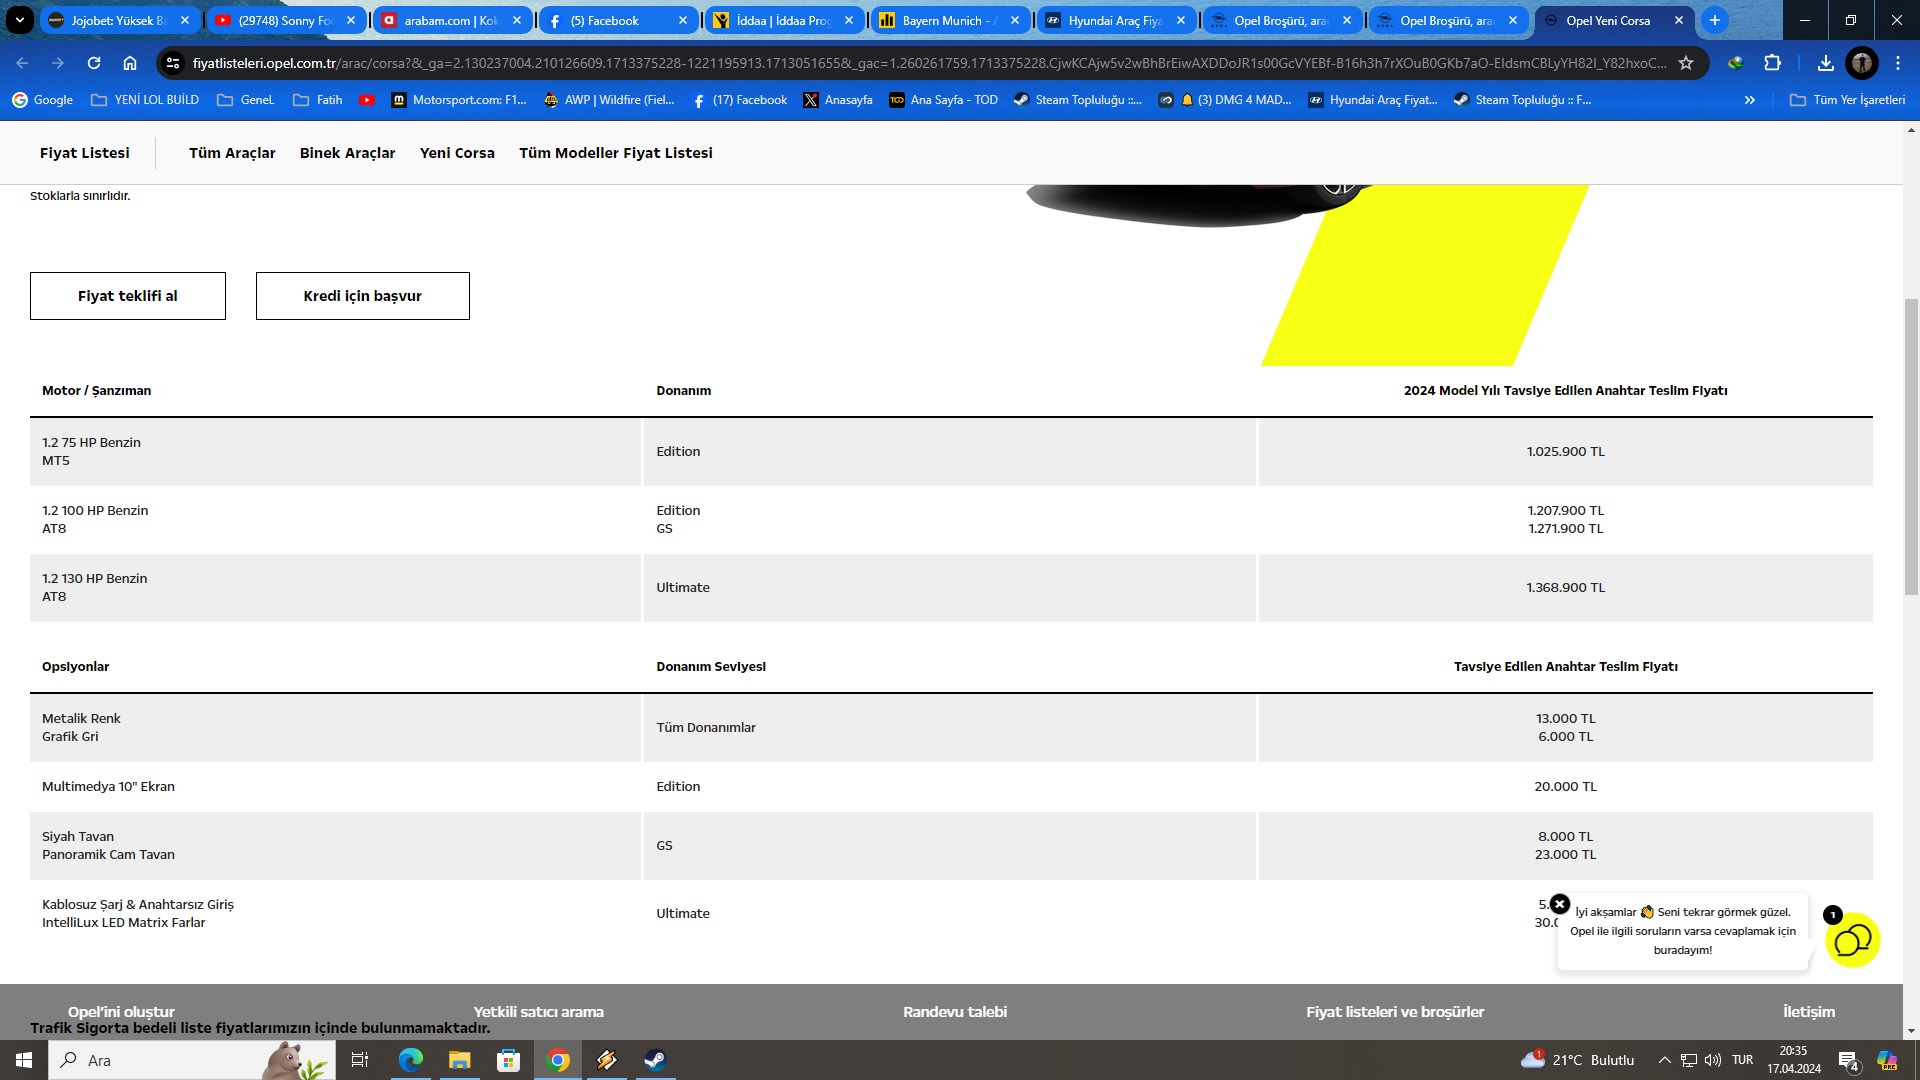The image size is (1920, 1080).
Task: Open the Motorsport.com bookmark
Action: point(459,100)
